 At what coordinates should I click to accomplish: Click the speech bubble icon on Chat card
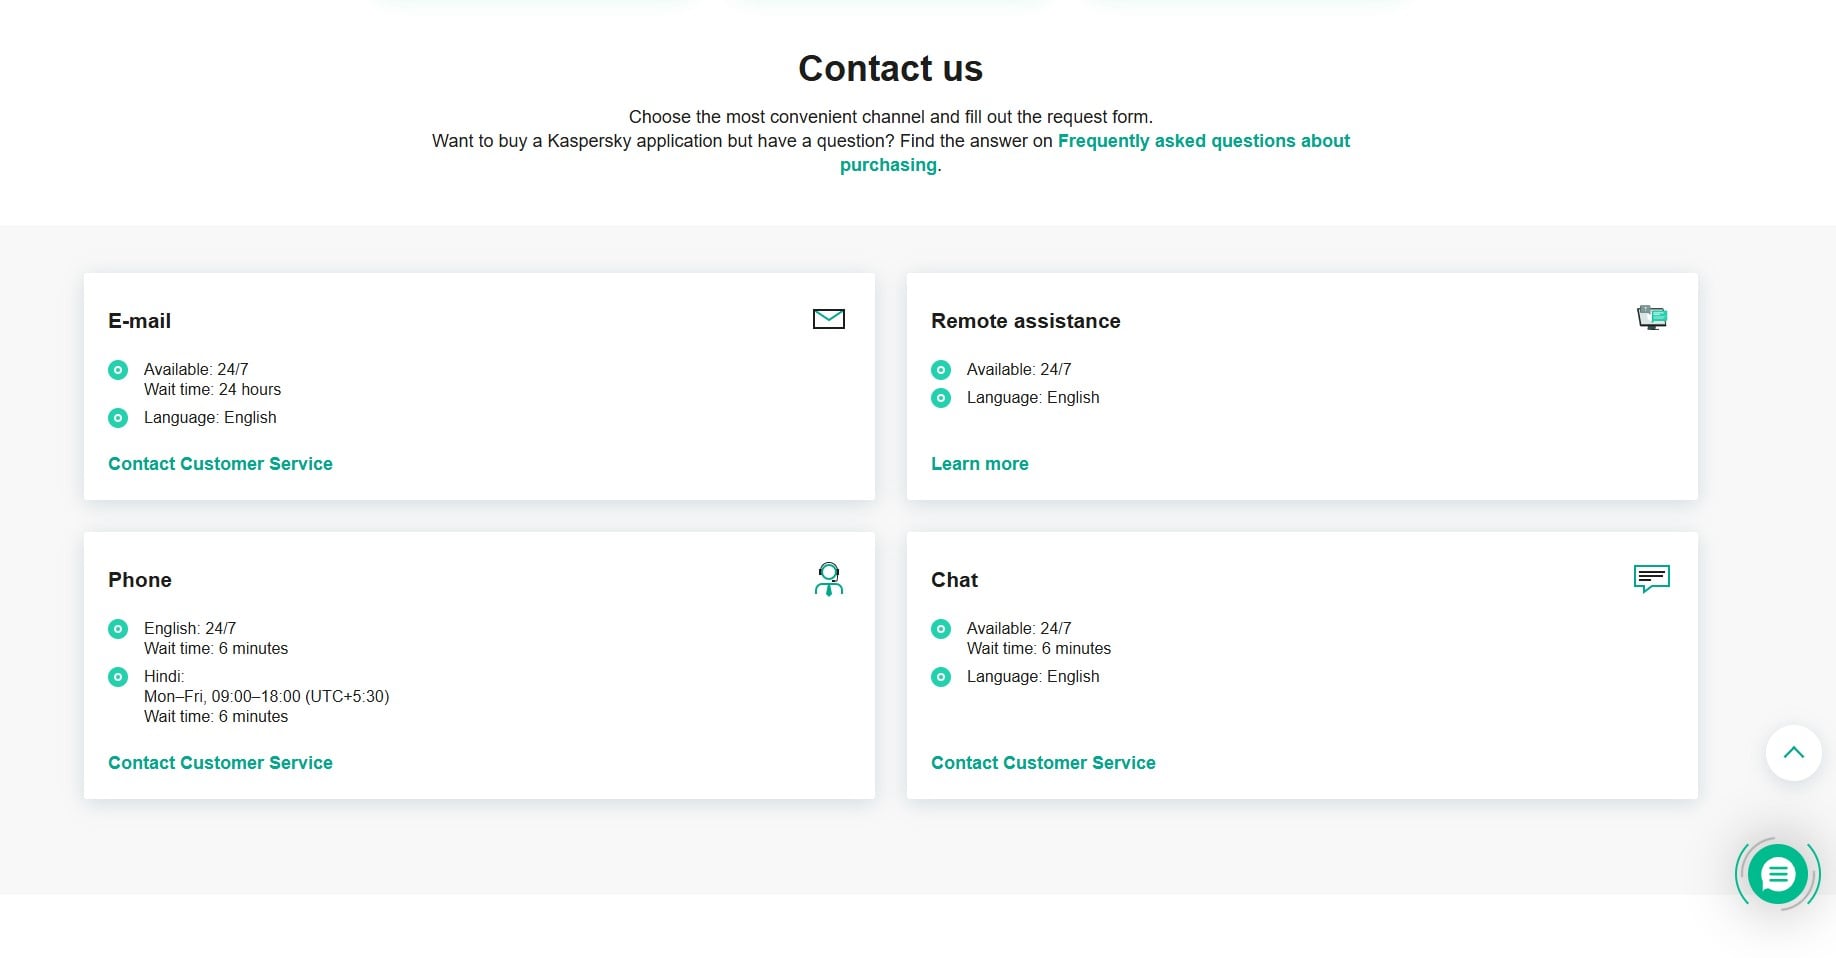1650,577
